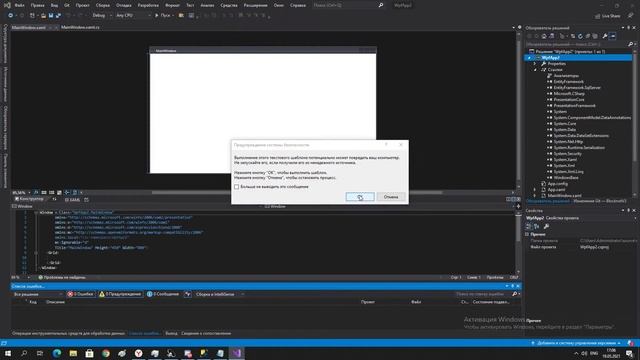
Task: Toggle the 0 Ошибок errors filter
Action: click(81, 294)
